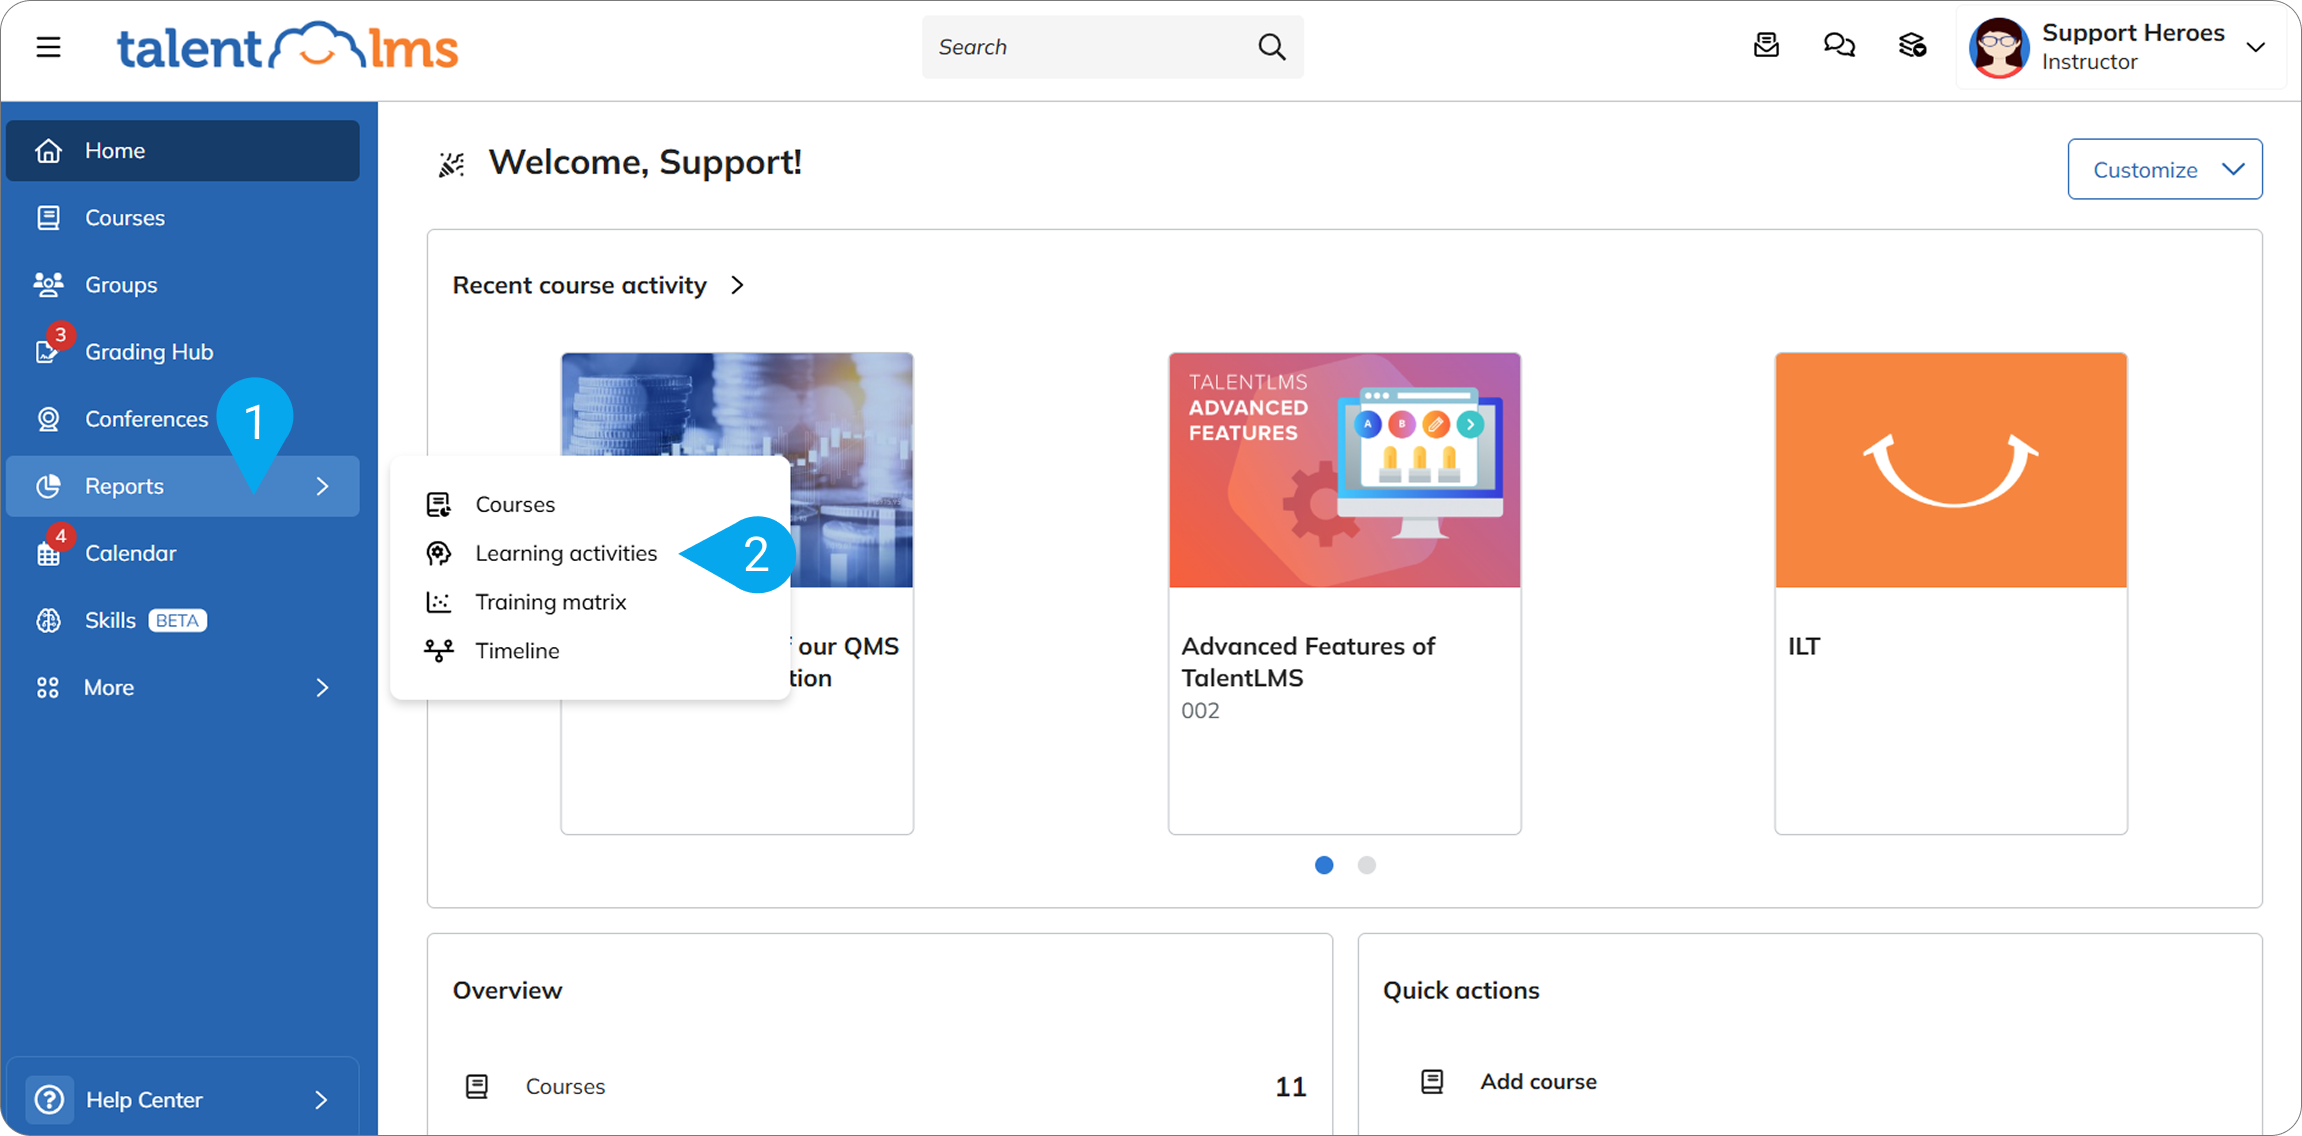Expand the More submenu chevron
Viewport: 2302px width, 1136px height.
point(322,687)
